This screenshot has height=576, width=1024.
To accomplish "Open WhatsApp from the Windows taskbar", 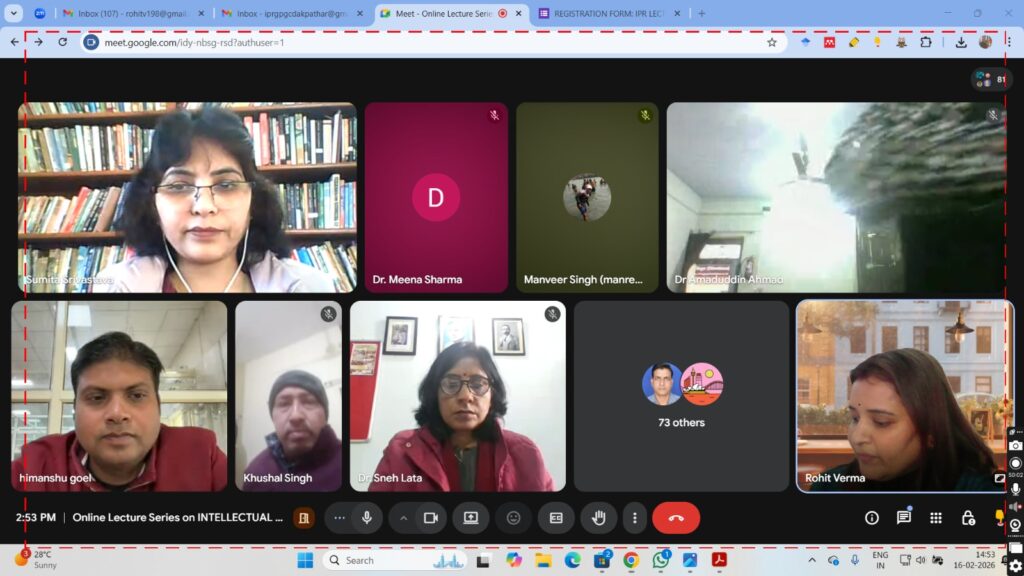I will (x=661, y=560).
